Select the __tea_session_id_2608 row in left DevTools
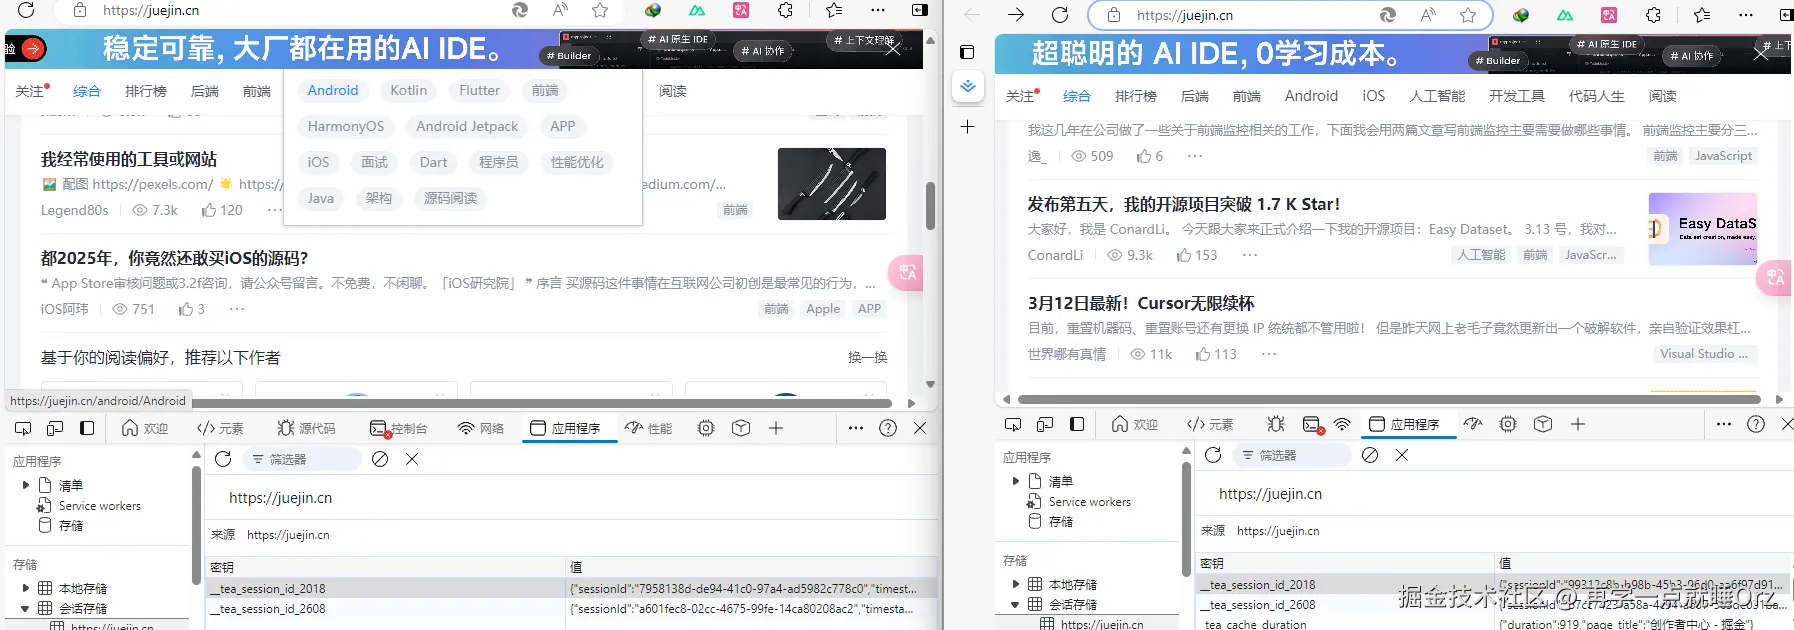 click(x=571, y=608)
